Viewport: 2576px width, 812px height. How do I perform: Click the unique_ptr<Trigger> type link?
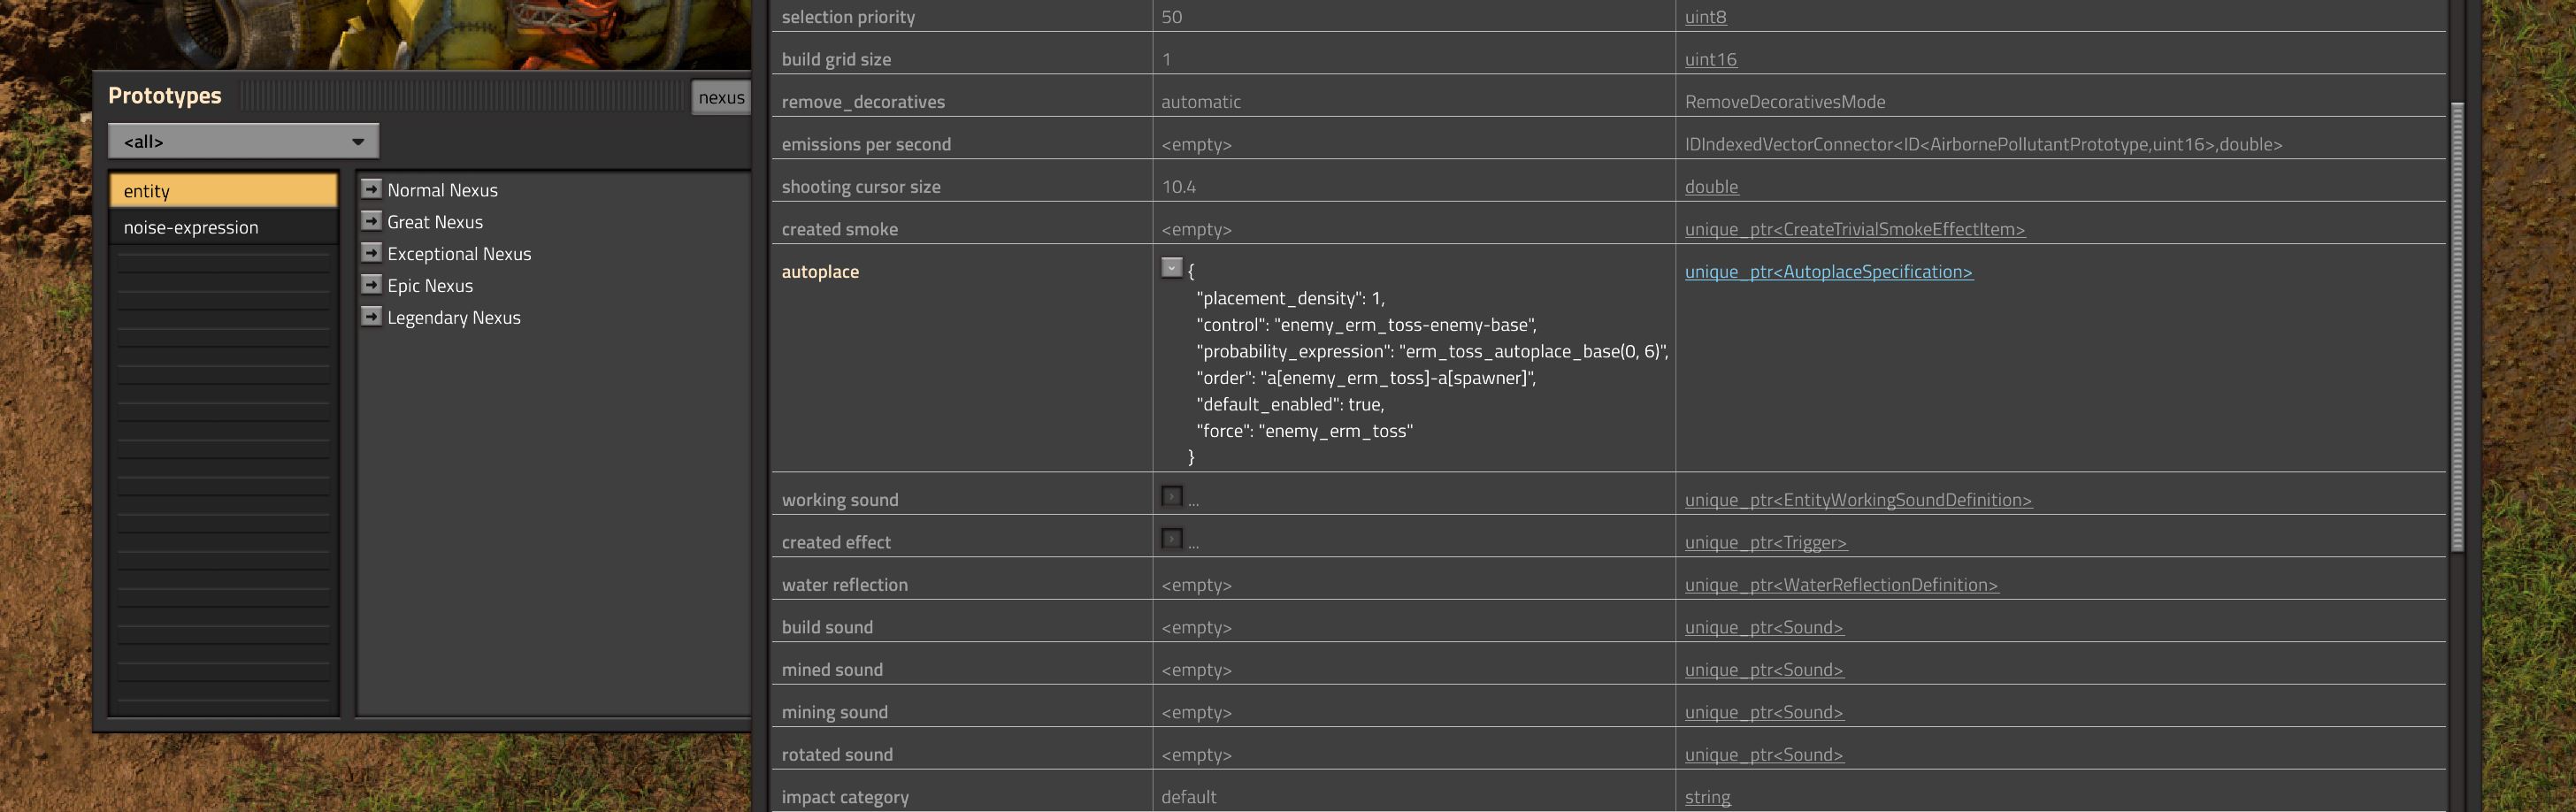(1765, 542)
